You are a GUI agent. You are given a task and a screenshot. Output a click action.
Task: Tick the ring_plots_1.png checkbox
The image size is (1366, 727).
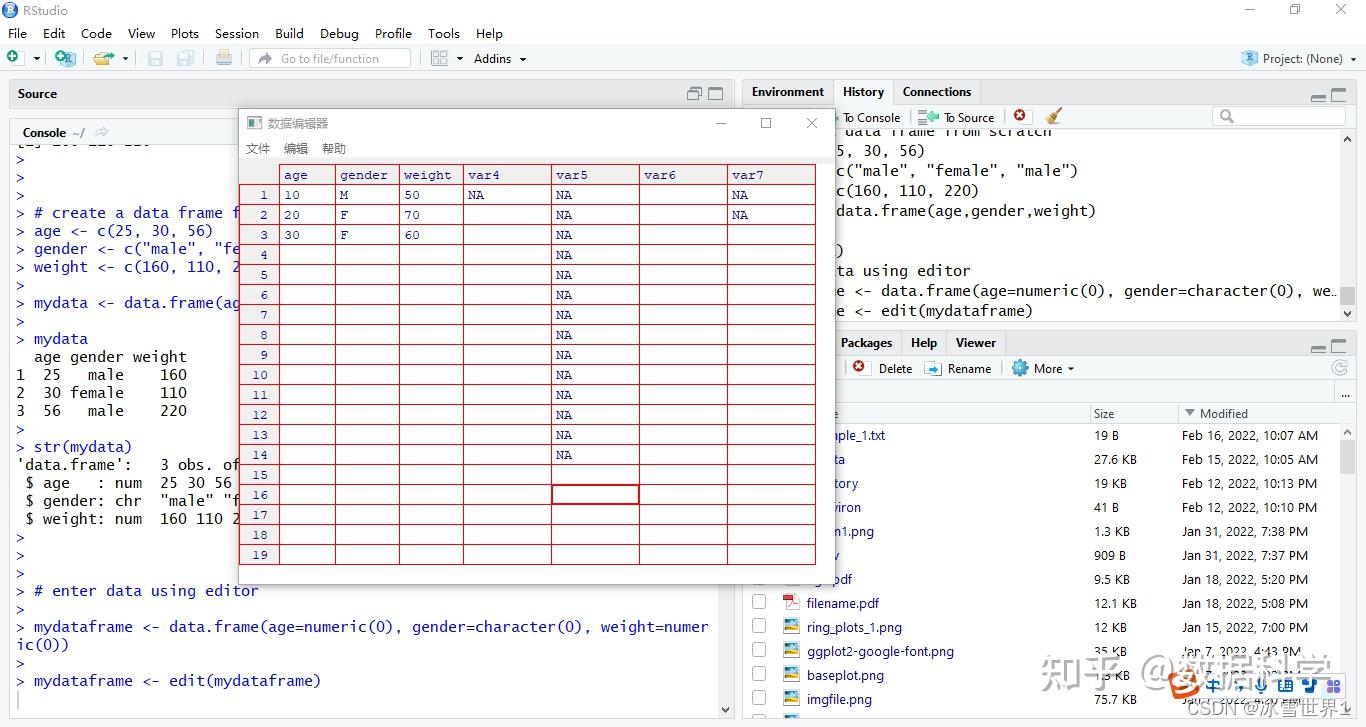coord(759,627)
